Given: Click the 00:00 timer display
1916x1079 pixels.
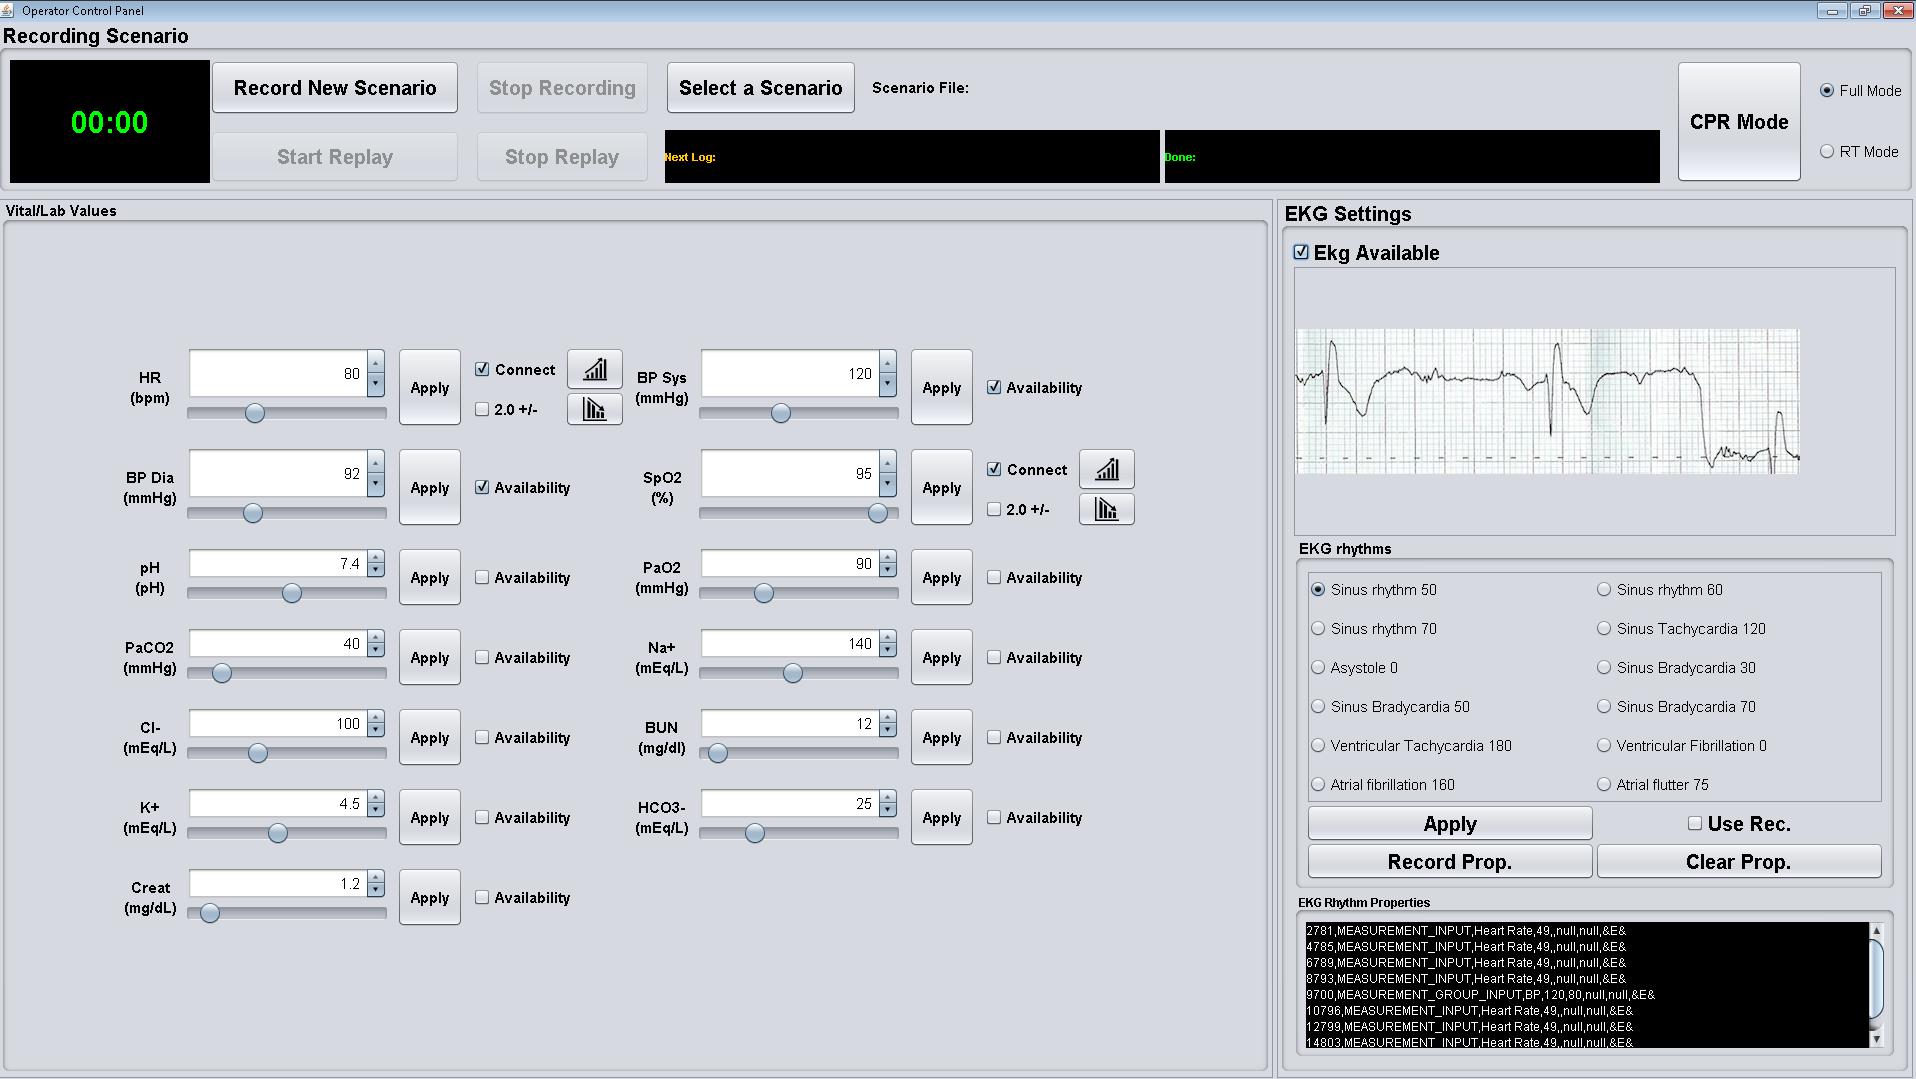Looking at the screenshot, I should [x=110, y=122].
